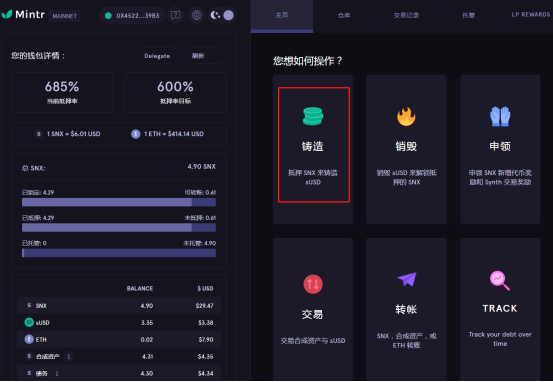Click the sUSD row token icon
This screenshot has width=553, height=382.
click(x=29, y=322)
